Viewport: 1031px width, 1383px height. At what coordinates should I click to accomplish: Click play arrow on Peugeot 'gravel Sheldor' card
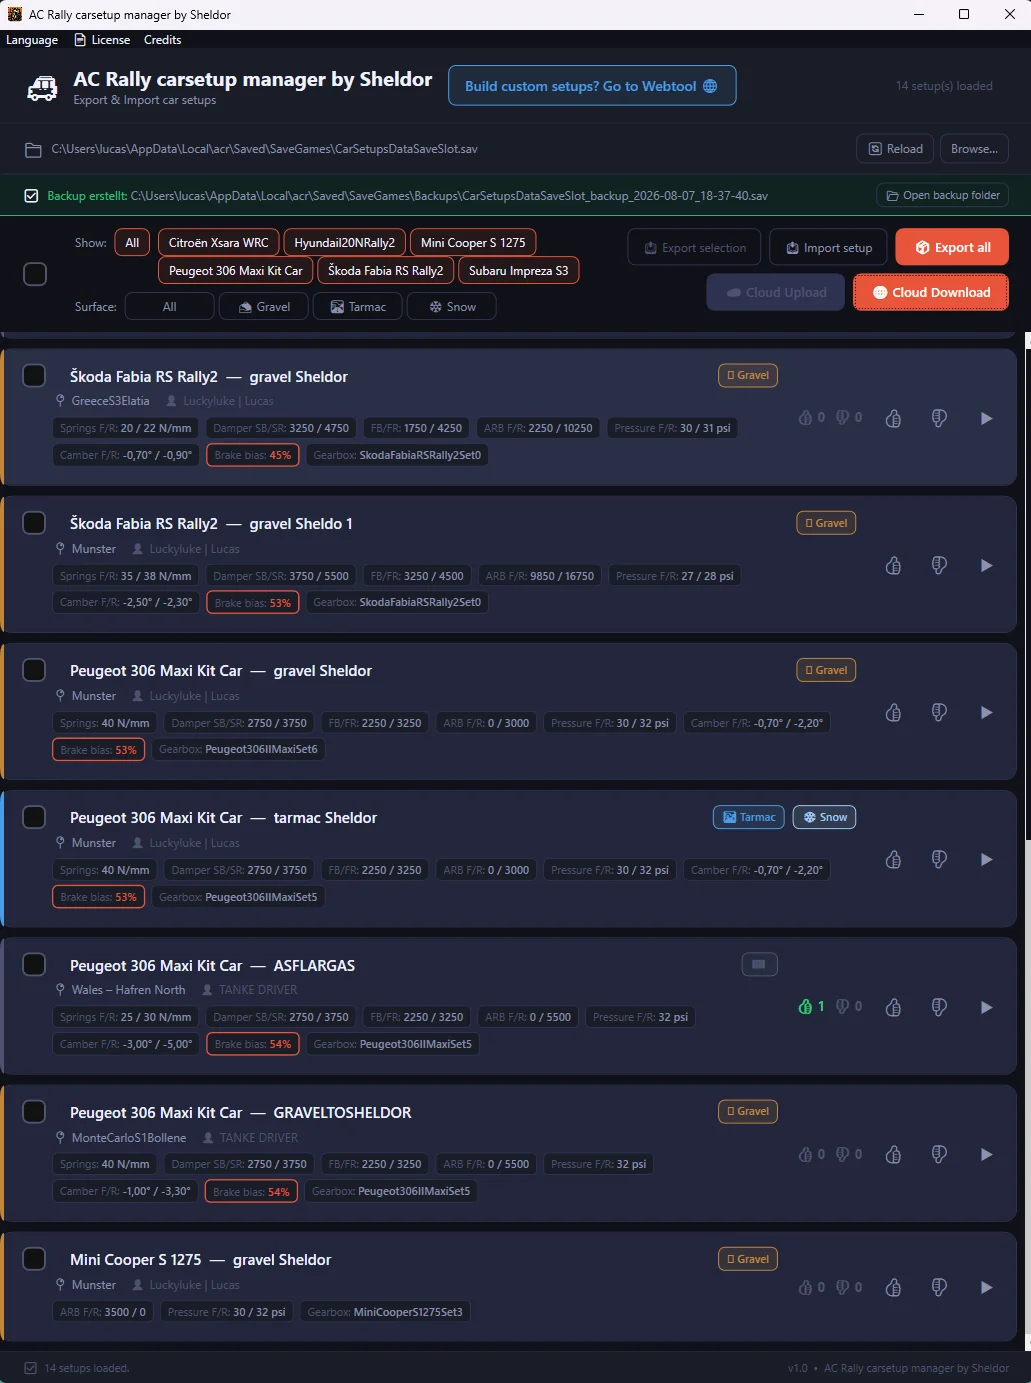[x=986, y=712]
